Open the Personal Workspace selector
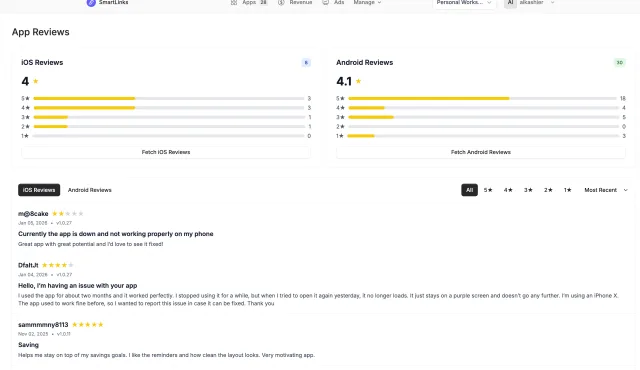Screen dimensions: 640x370 tap(464, 3)
